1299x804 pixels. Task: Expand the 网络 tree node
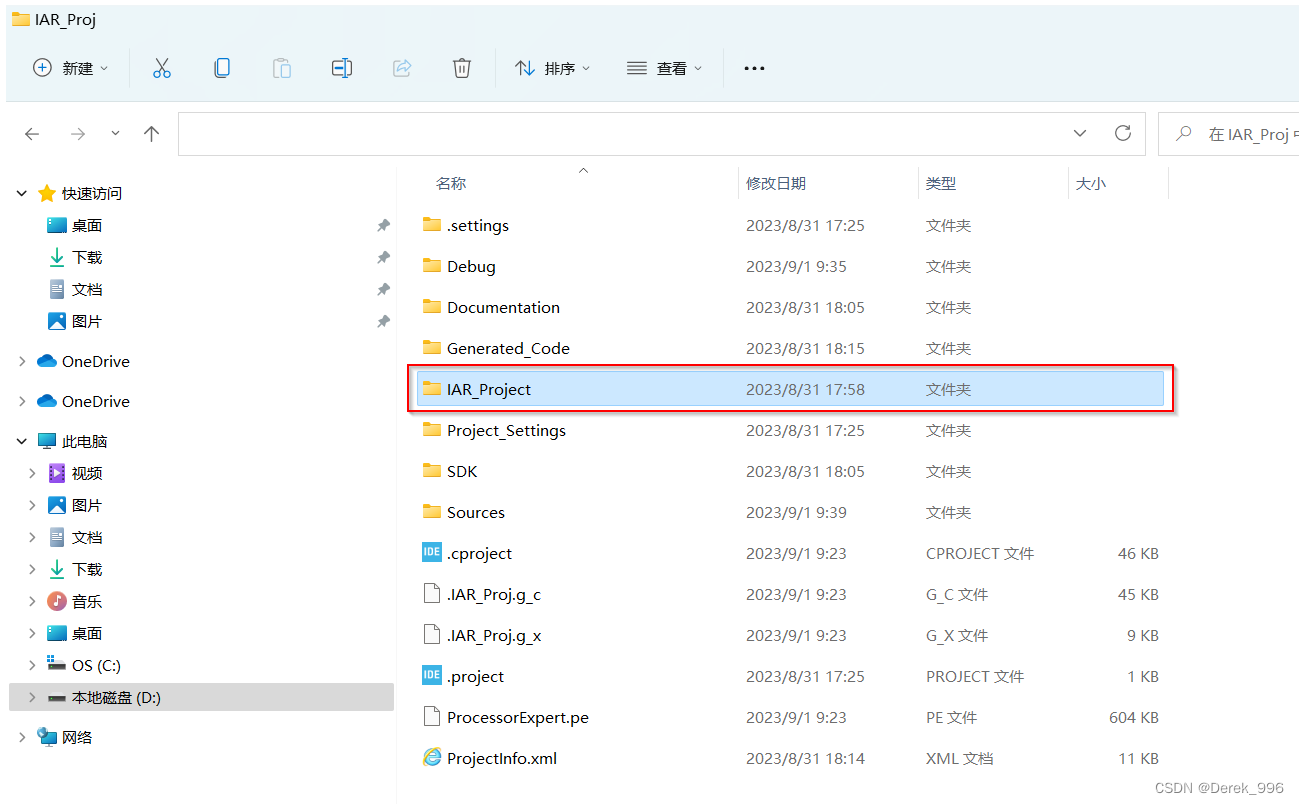(x=22, y=737)
